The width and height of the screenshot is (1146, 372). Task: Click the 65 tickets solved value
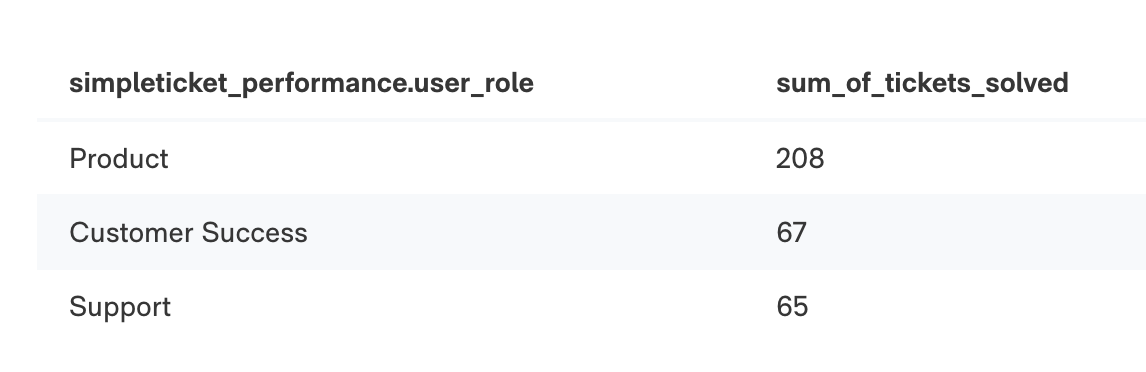coord(792,307)
